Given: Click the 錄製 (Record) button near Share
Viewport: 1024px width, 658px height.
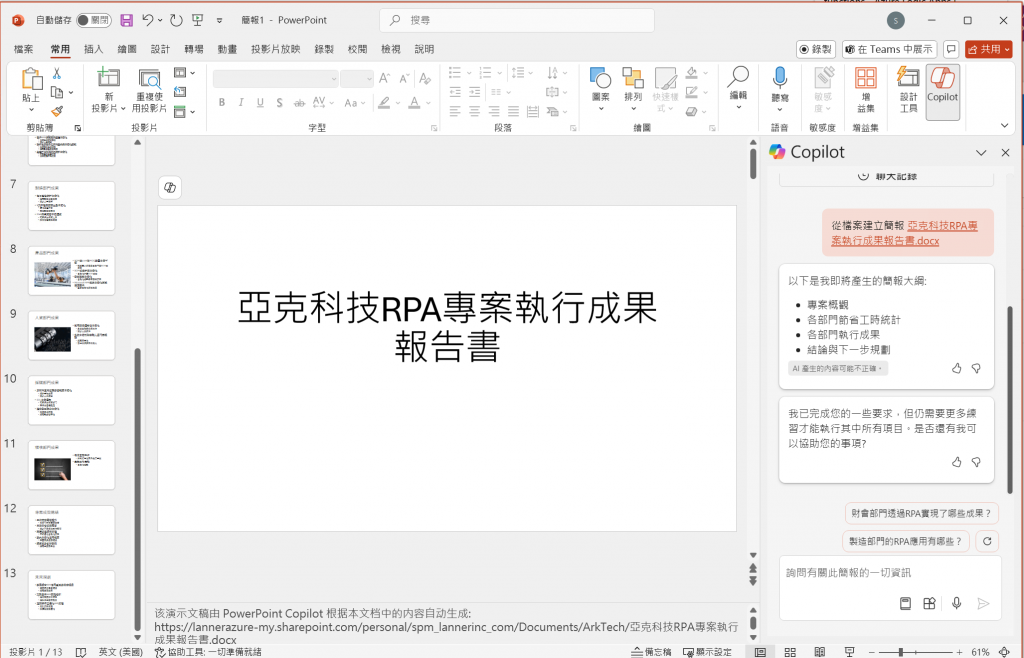Looking at the screenshot, I should [816, 49].
